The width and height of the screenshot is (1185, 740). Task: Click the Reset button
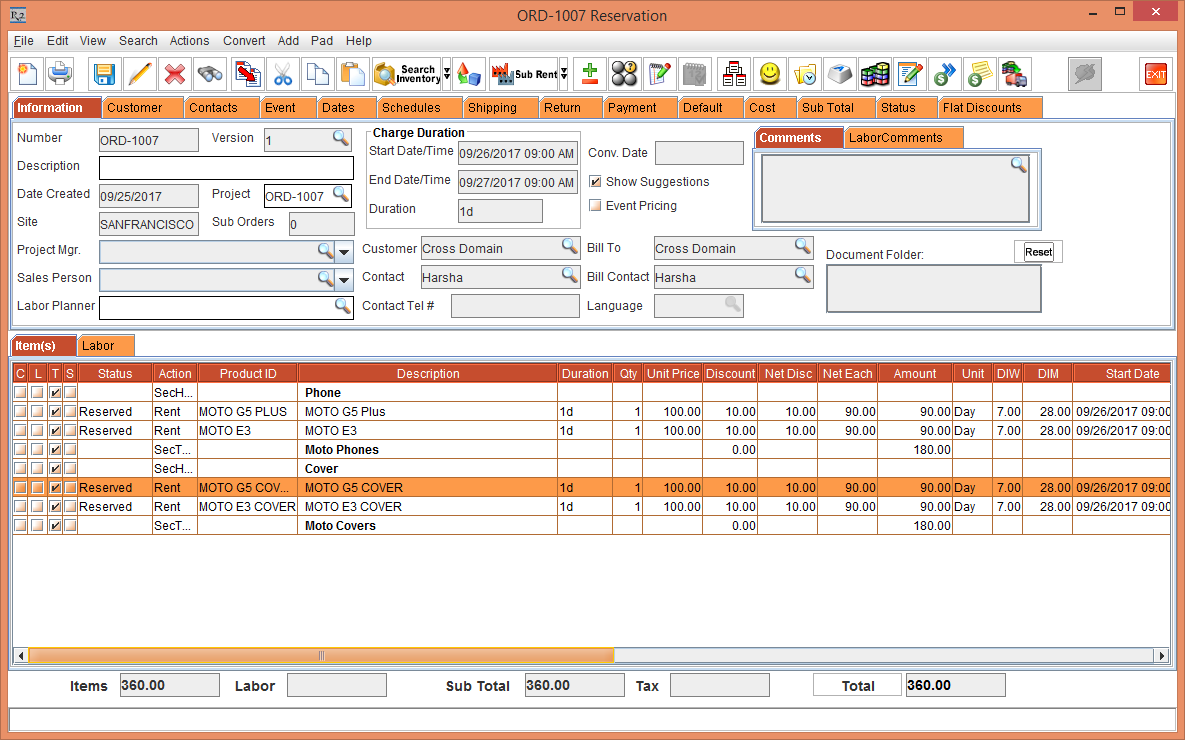pyautogui.click(x=1038, y=252)
